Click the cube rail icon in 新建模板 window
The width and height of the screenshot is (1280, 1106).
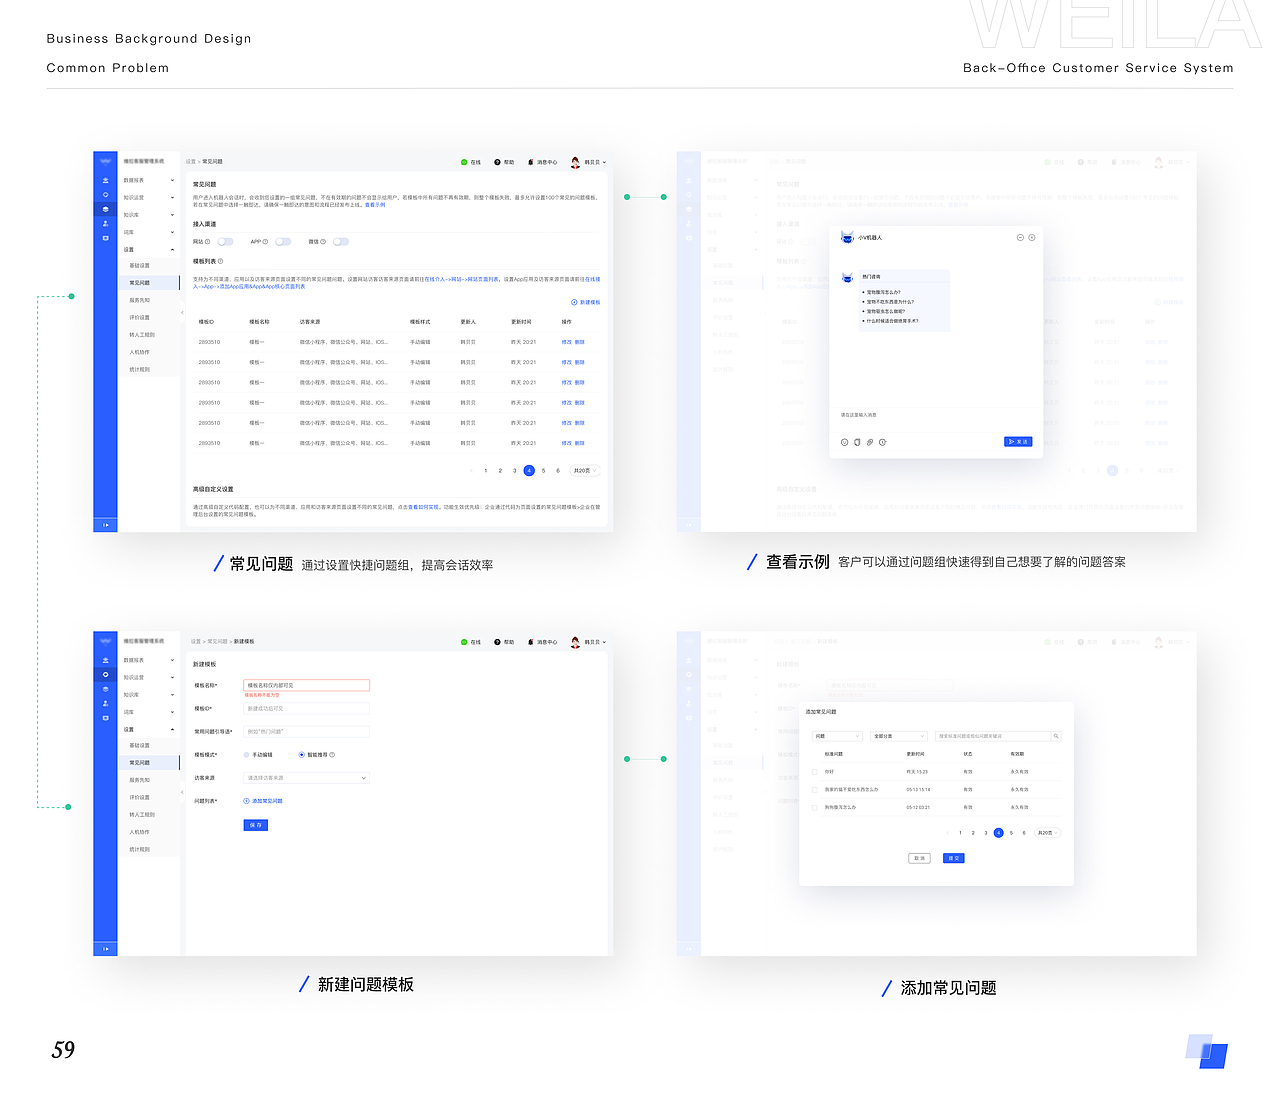point(105,689)
